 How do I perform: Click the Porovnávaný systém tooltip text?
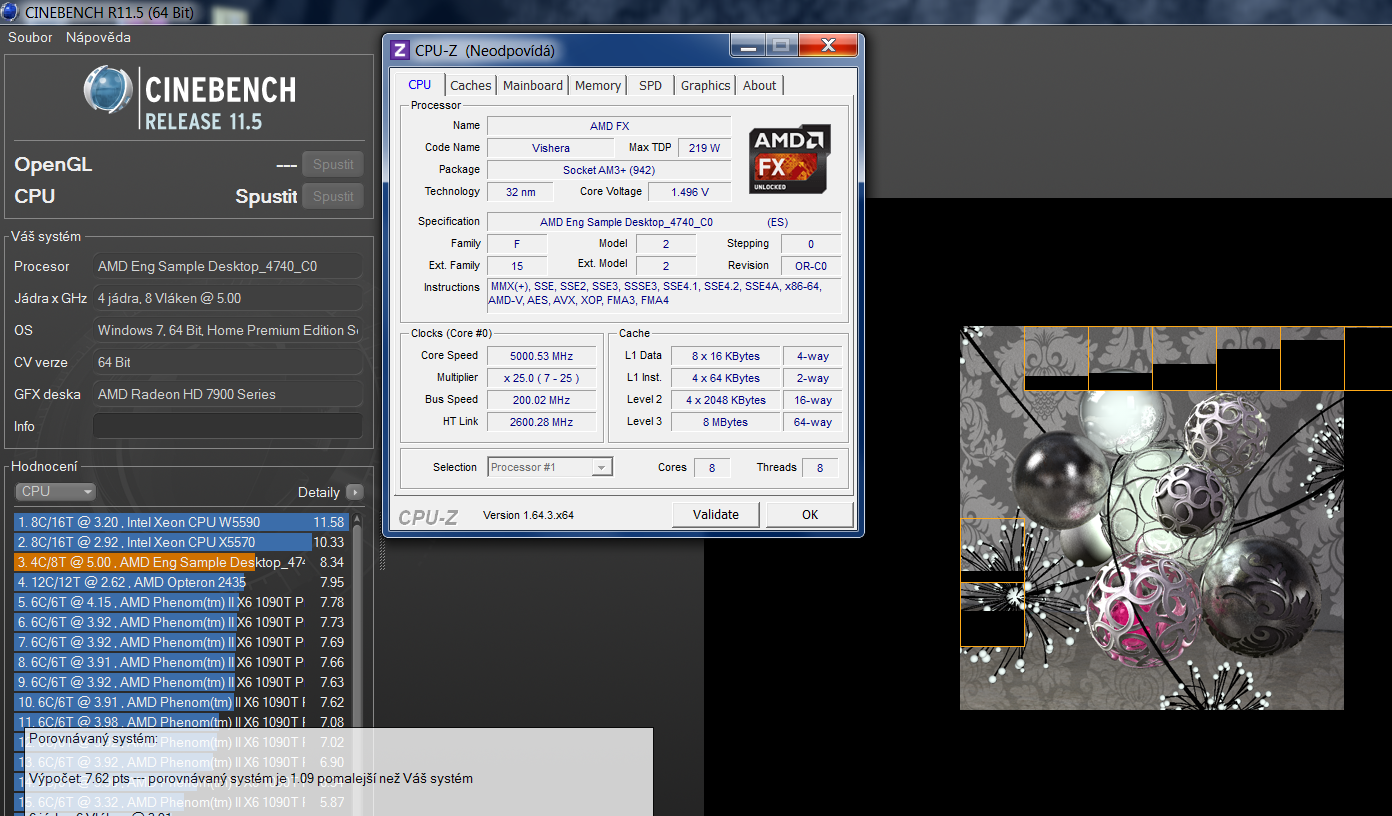93,738
